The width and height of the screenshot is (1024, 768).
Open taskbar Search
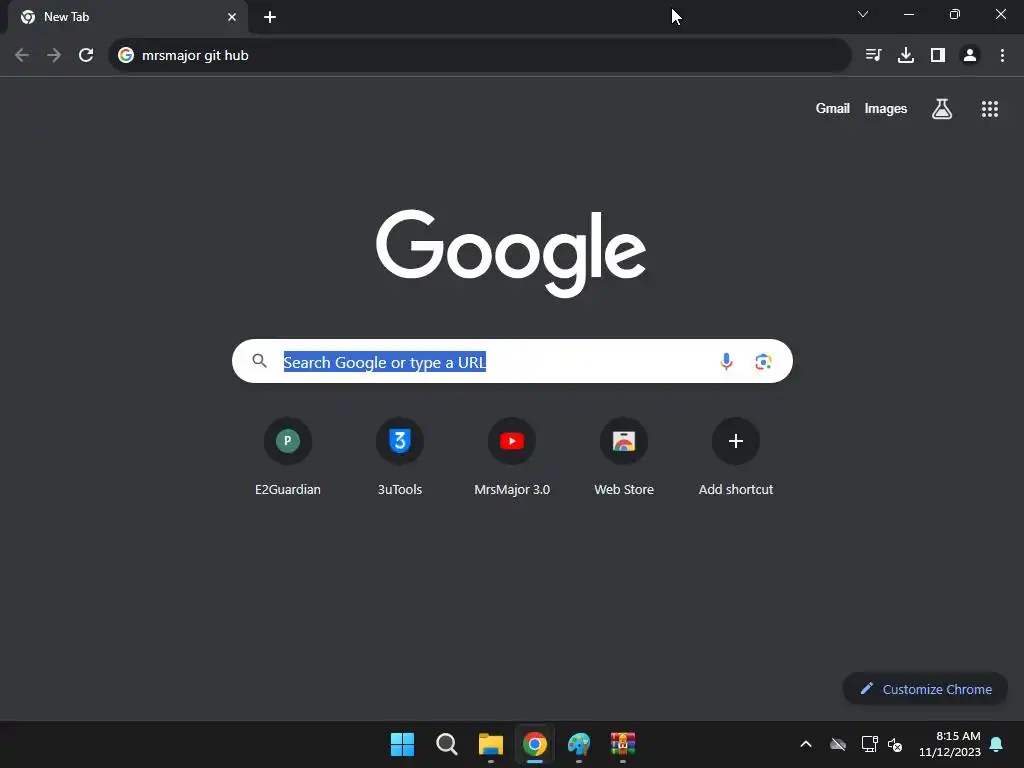coord(447,744)
